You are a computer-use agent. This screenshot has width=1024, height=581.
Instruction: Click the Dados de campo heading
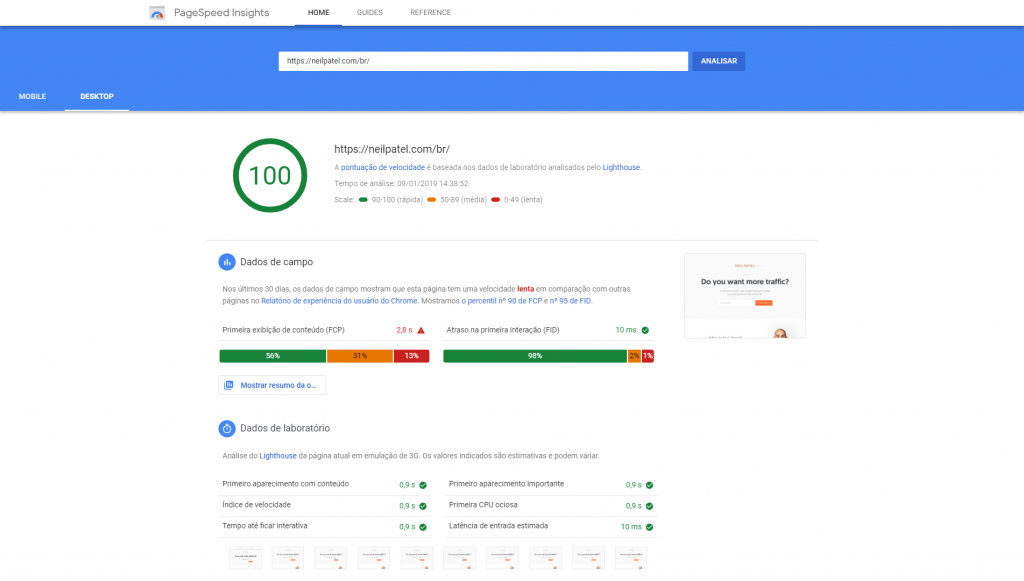276,262
